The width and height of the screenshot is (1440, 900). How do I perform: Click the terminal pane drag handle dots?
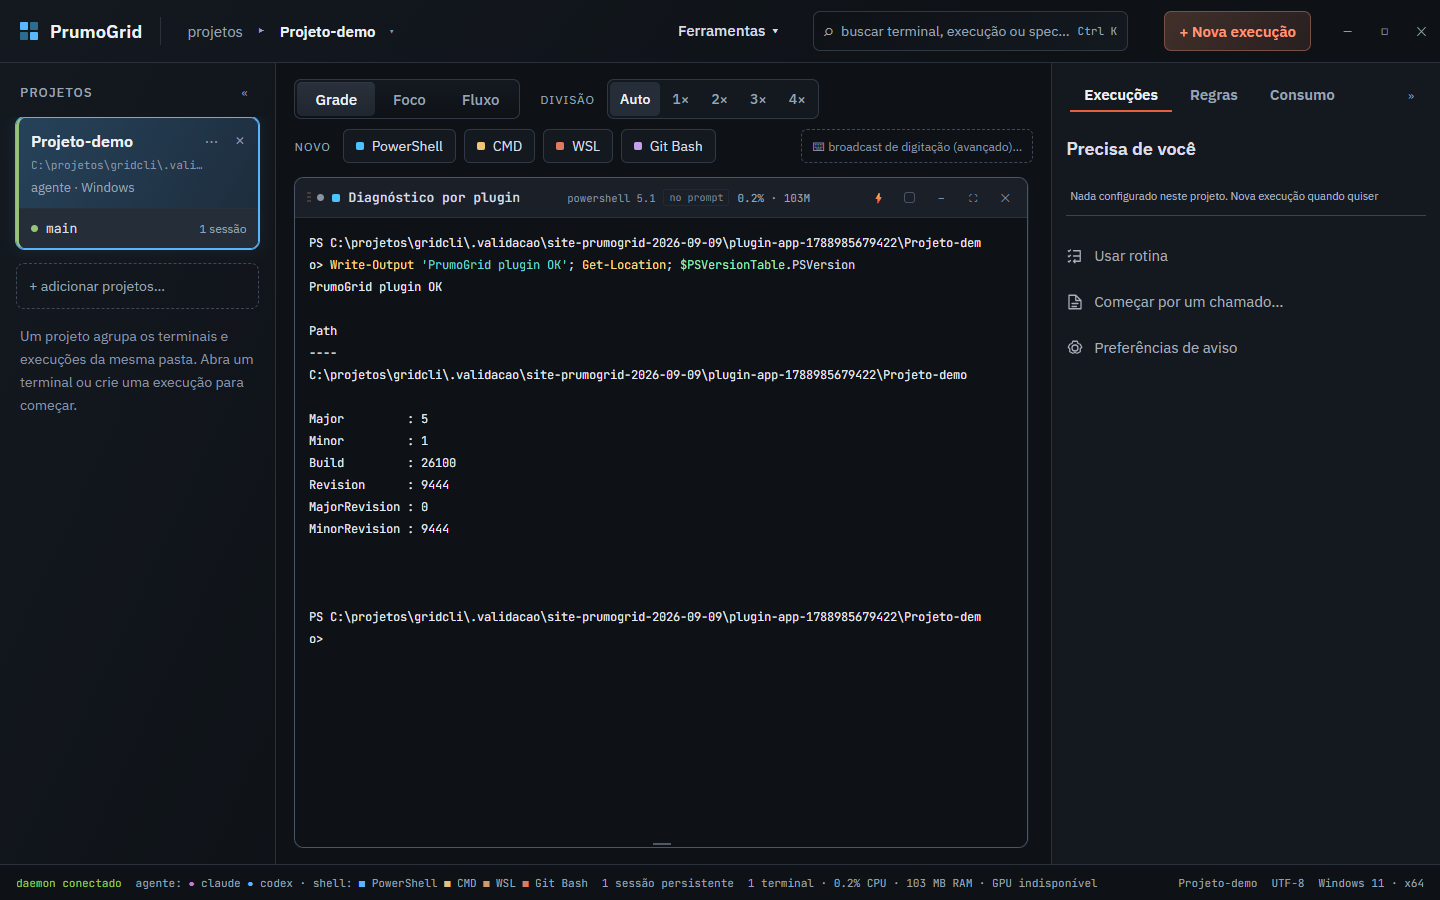click(x=308, y=197)
